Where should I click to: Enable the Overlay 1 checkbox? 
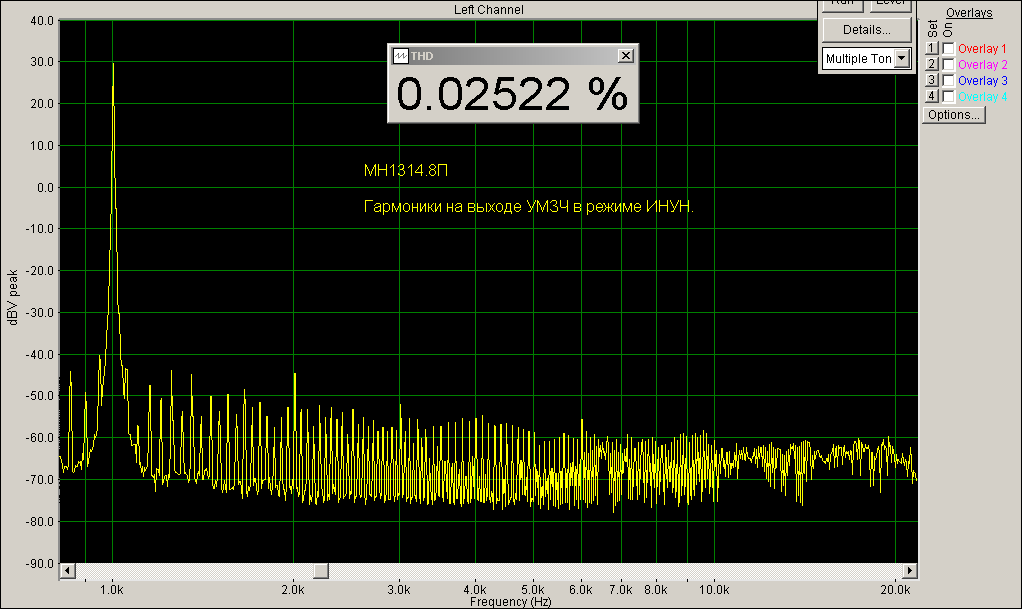click(948, 48)
